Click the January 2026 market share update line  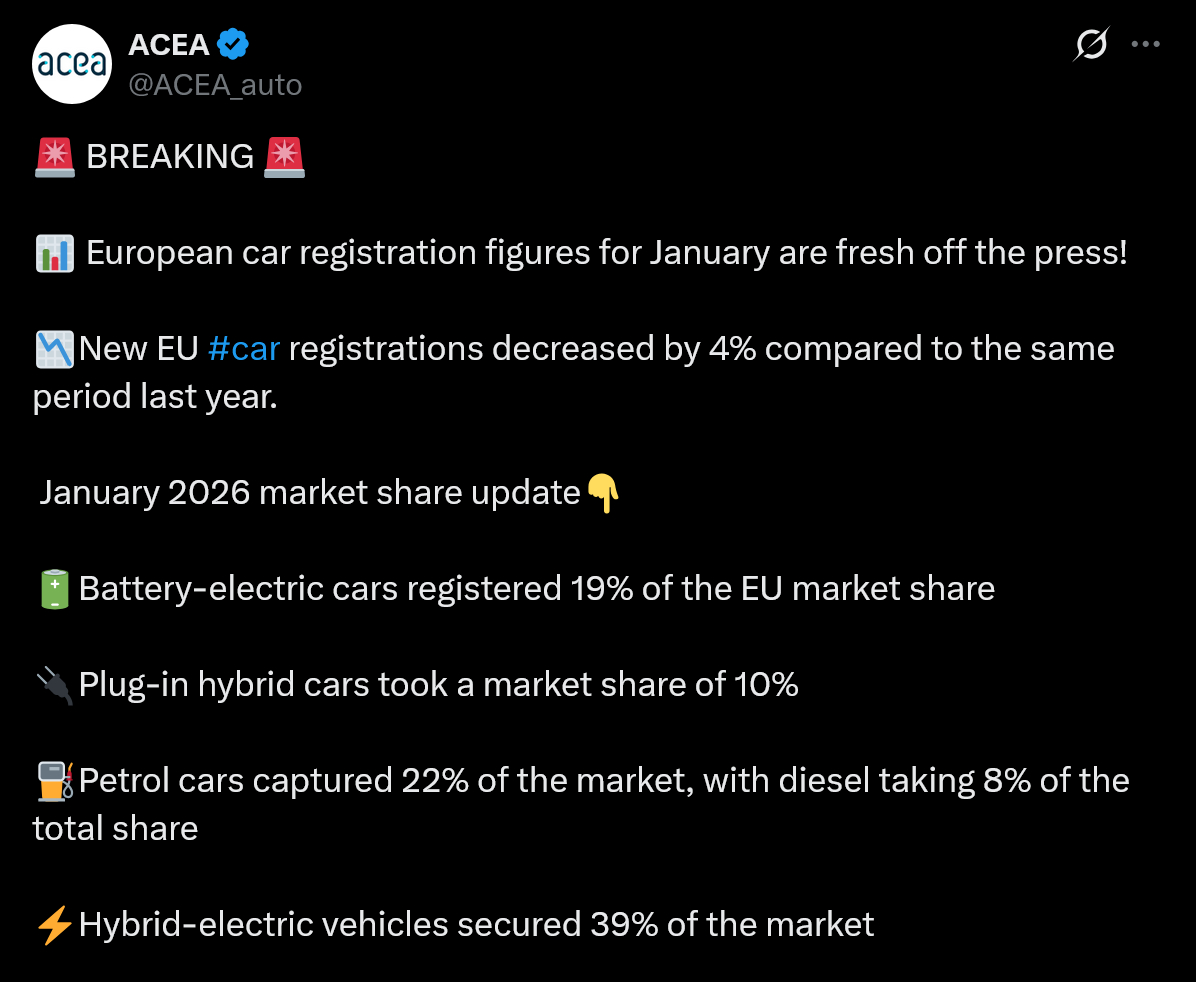(x=310, y=493)
